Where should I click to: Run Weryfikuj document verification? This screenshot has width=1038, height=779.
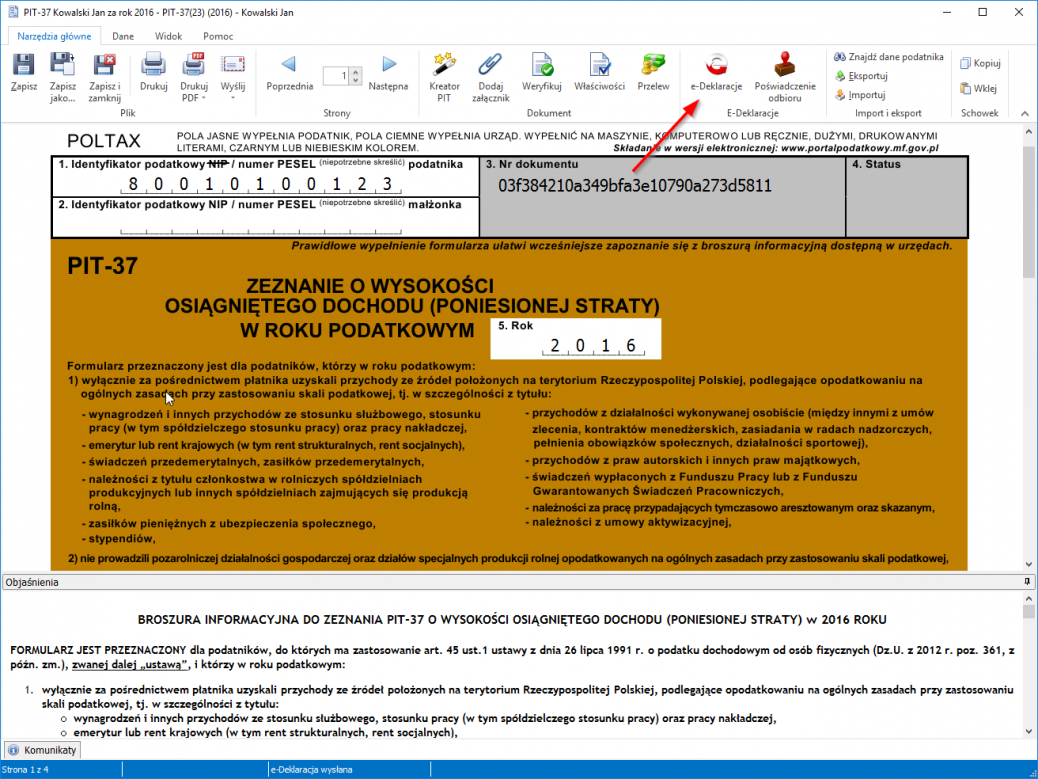[x=542, y=71]
